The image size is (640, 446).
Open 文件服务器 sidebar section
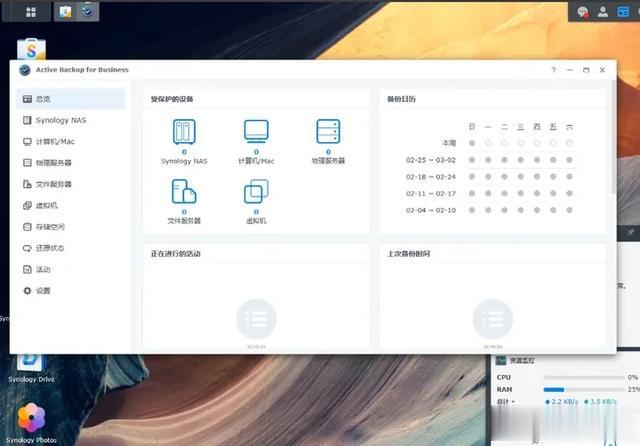71,184
